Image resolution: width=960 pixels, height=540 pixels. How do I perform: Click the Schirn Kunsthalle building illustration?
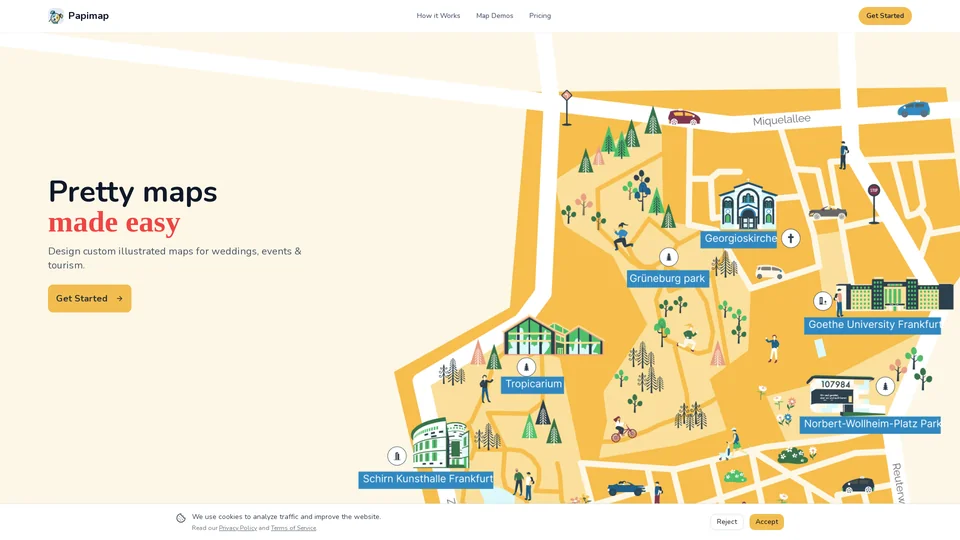tap(440, 444)
